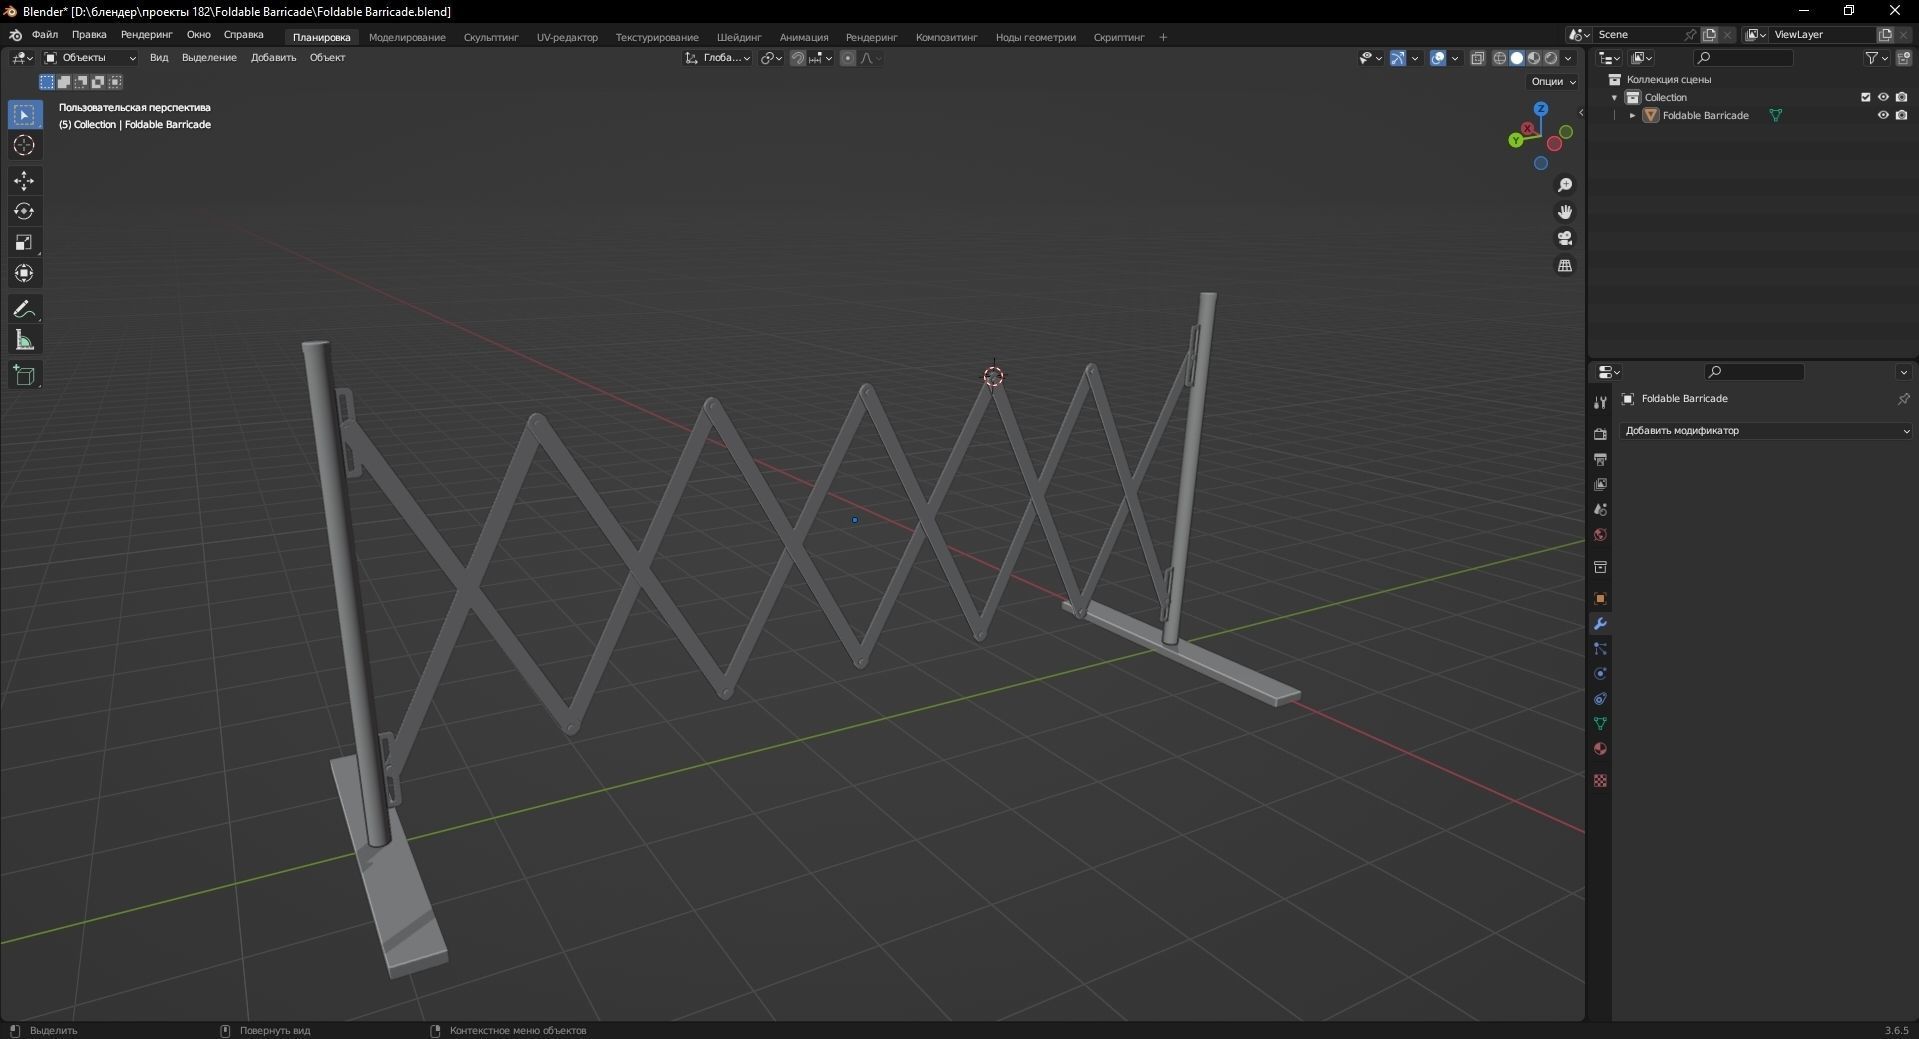The height and width of the screenshot is (1039, 1919).
Task: Toggle snapping magnet in header
Action: point(798,58)
